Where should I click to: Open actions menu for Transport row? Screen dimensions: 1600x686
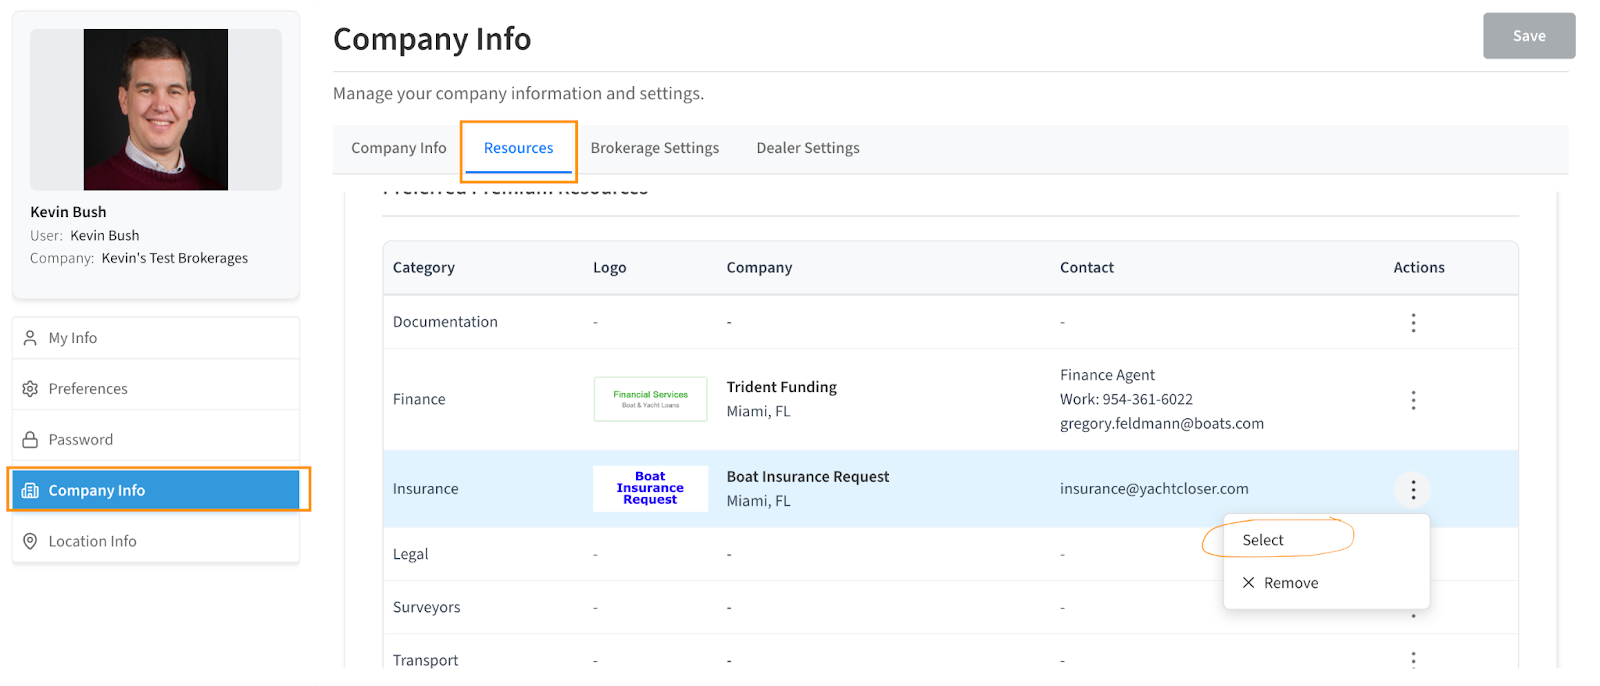(x=1412, y=659)
